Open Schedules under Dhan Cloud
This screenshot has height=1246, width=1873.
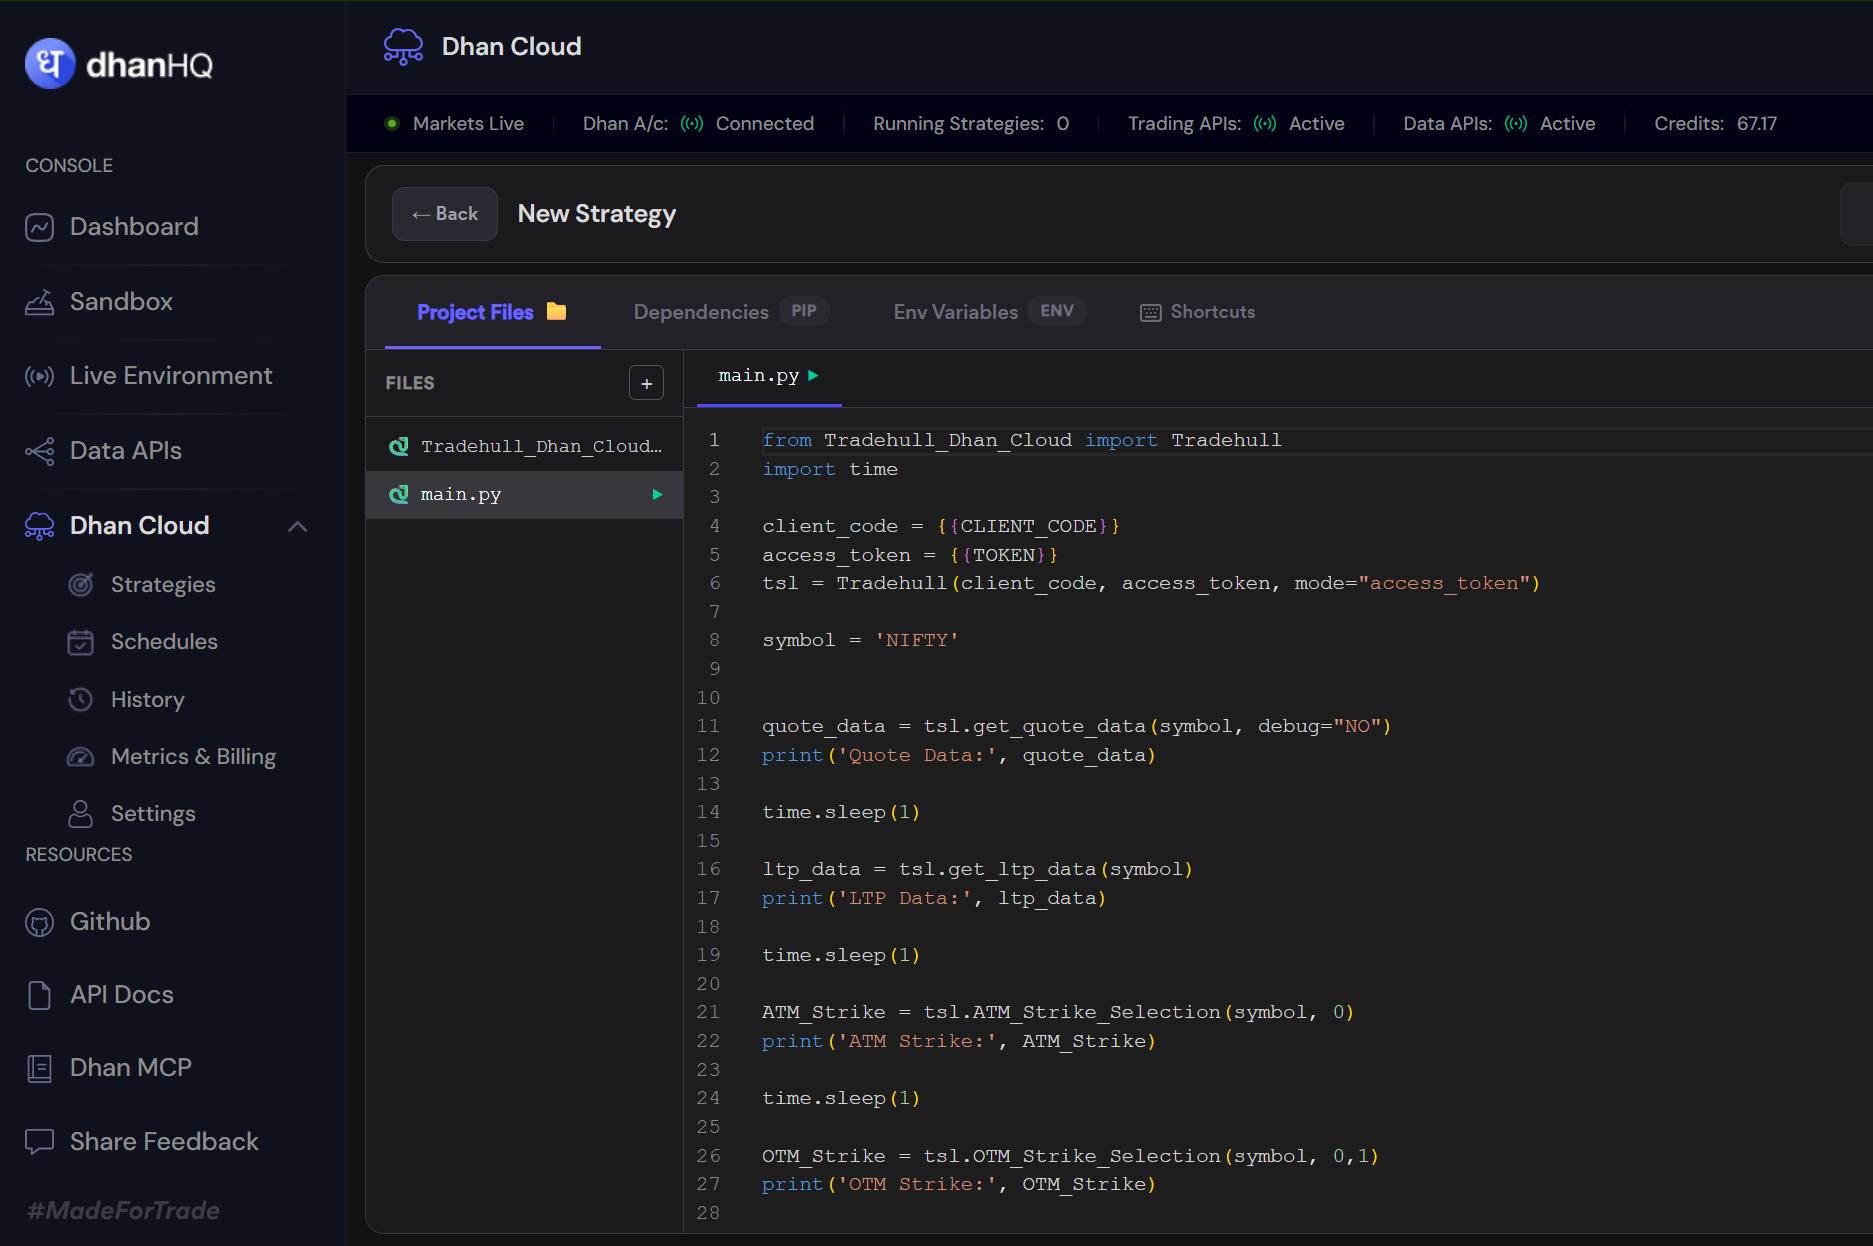click(164, 642)
